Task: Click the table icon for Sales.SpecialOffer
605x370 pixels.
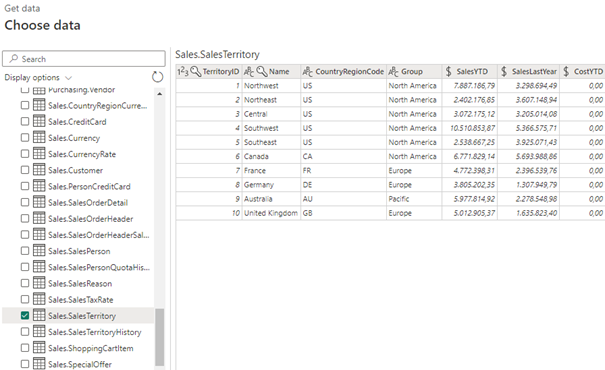Action: (39, 364)
